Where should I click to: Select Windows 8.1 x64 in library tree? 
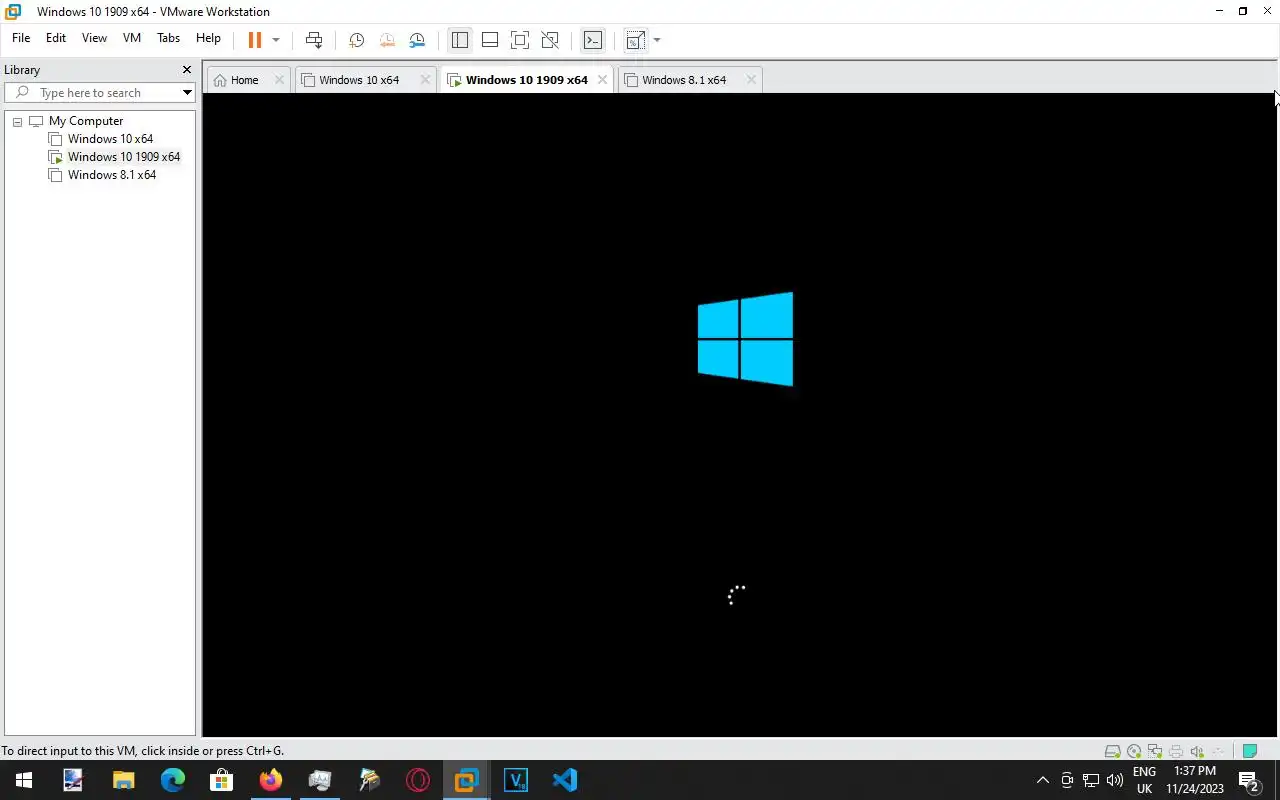pos(112,175)
